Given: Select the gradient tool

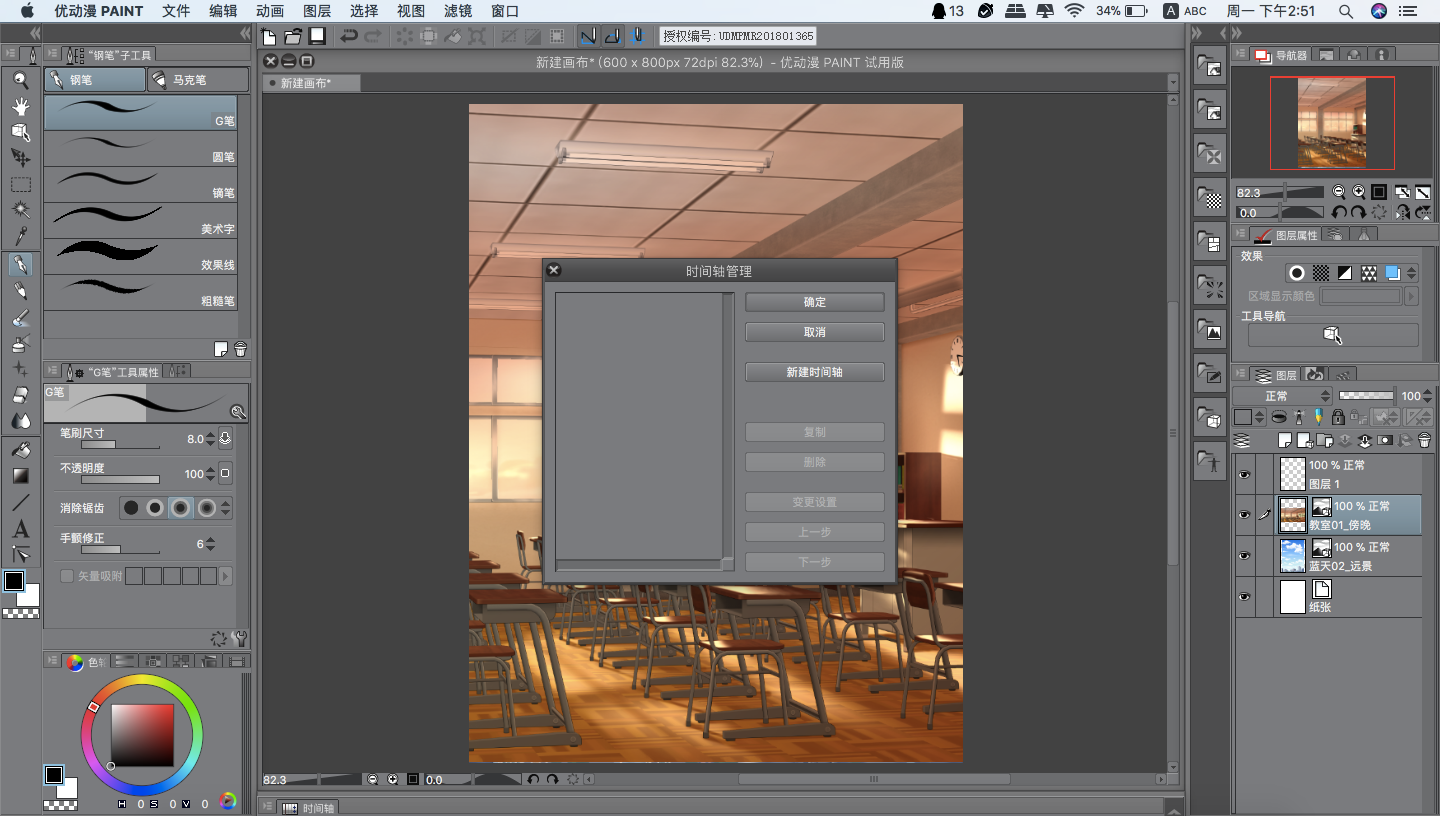Looking at the screenshot, I should (x=20, y=476).
